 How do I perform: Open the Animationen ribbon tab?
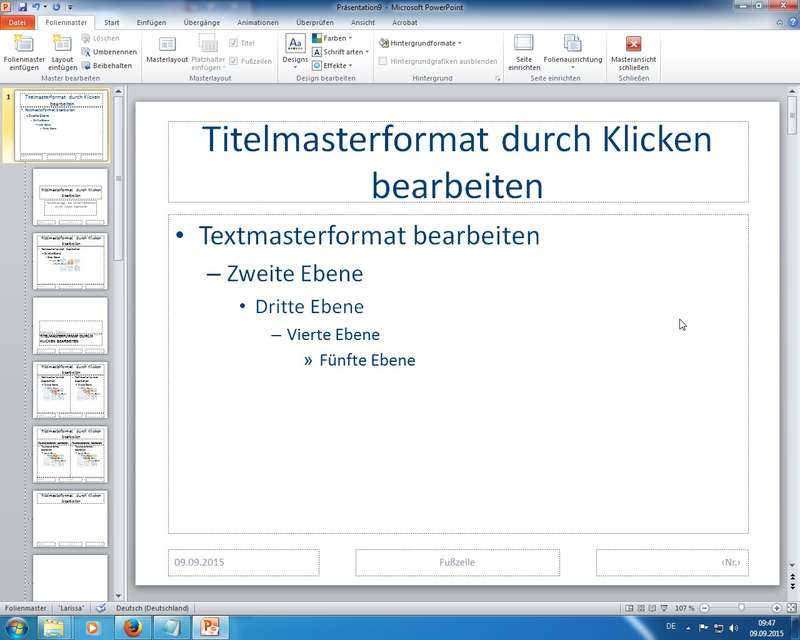pos(258,21)
